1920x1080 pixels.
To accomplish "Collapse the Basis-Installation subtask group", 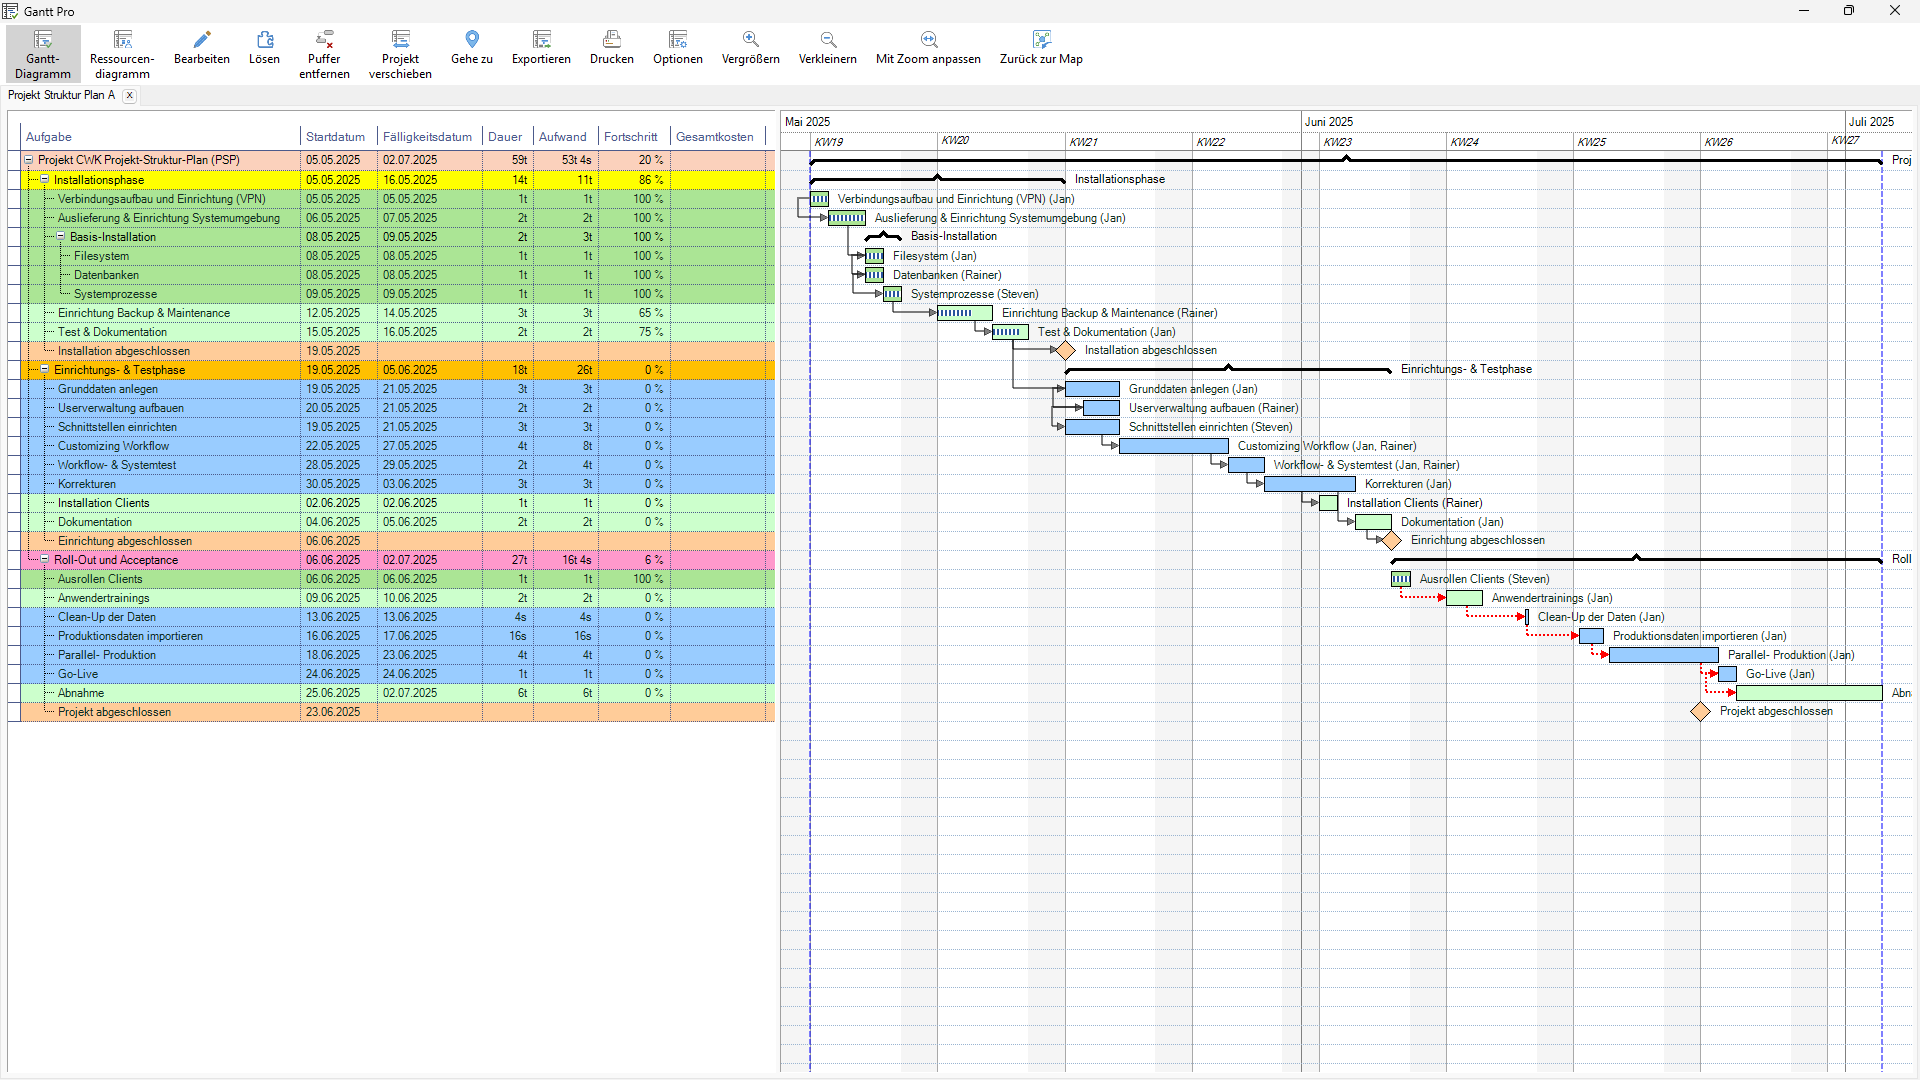I will [61, 237].
